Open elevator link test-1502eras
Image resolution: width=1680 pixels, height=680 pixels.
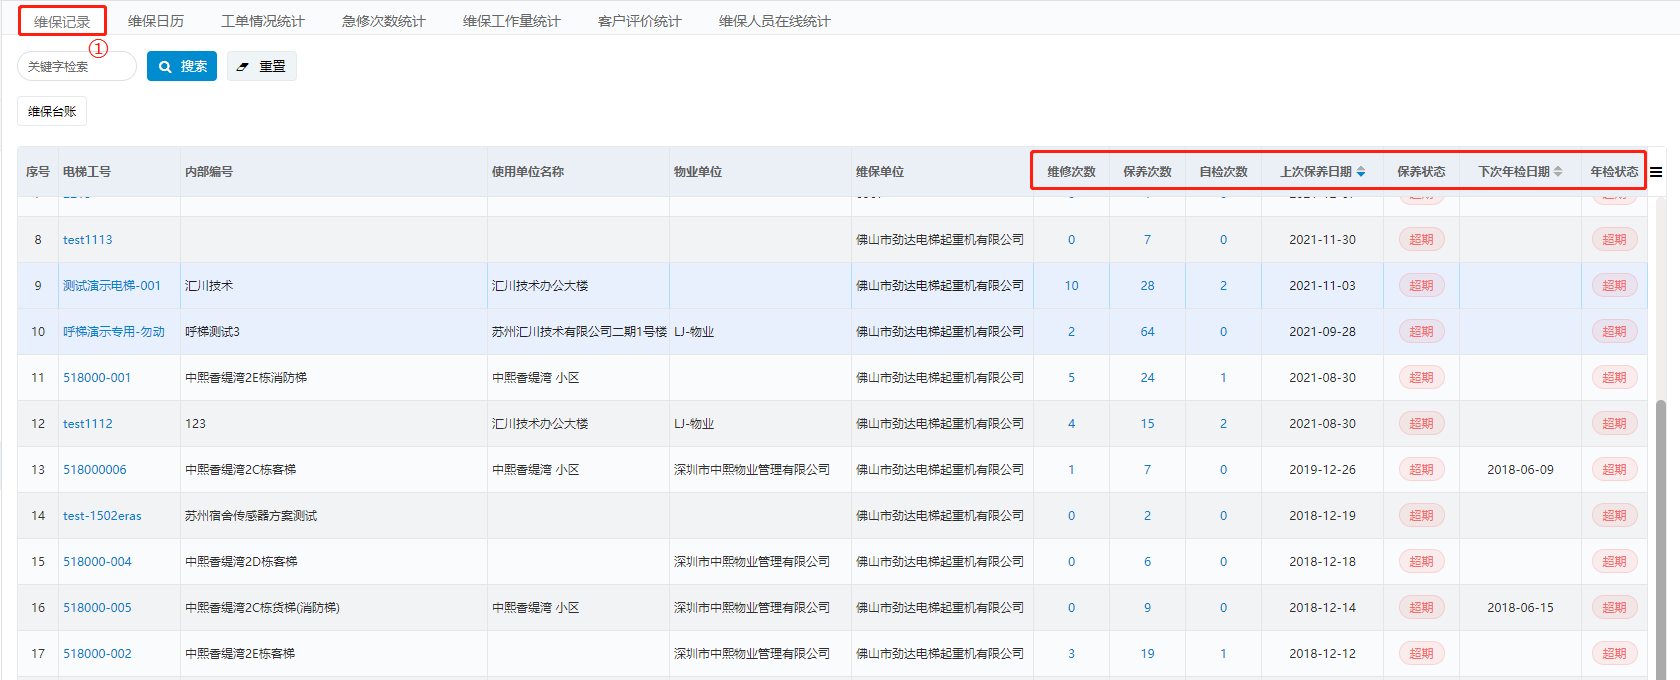[102, 516]
